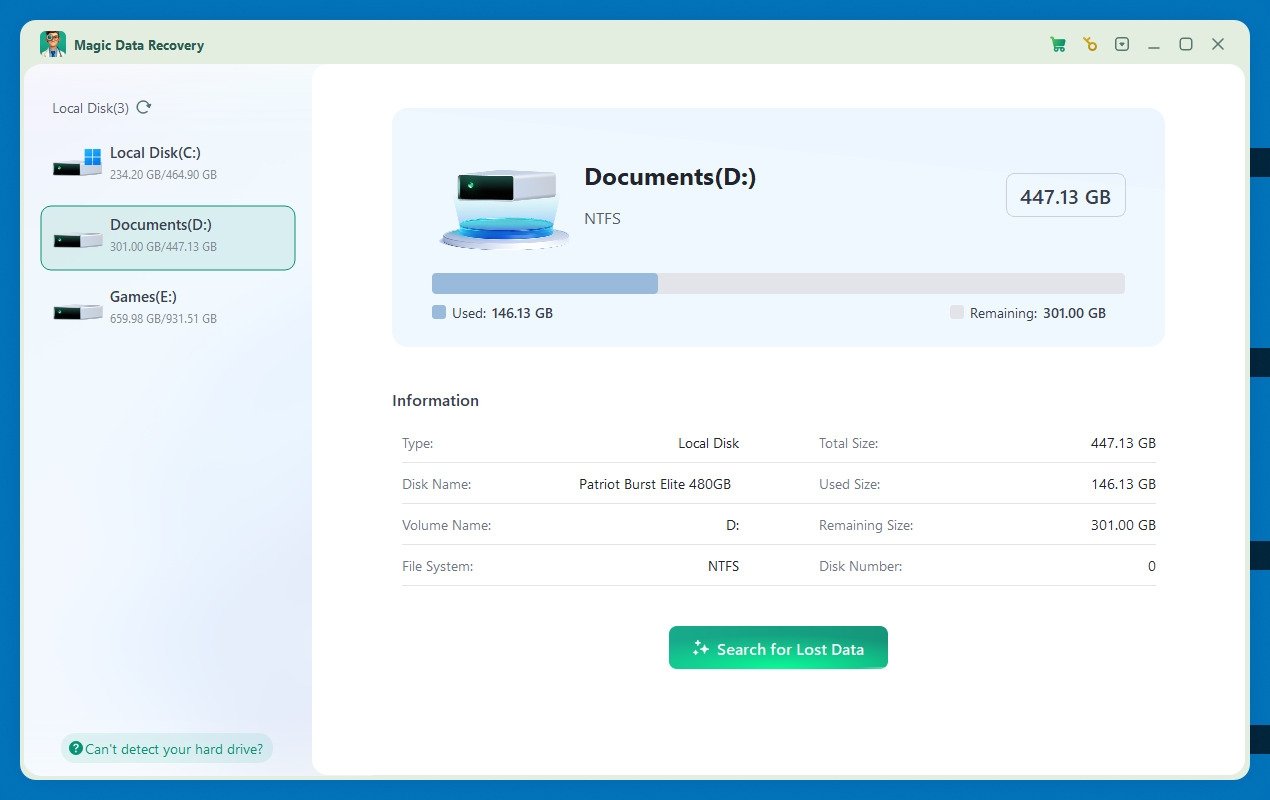Click the Magic Data Recovery logo avatar
Image resolution: width=1270 pixels, height=800 pixels.
(53, 44)
